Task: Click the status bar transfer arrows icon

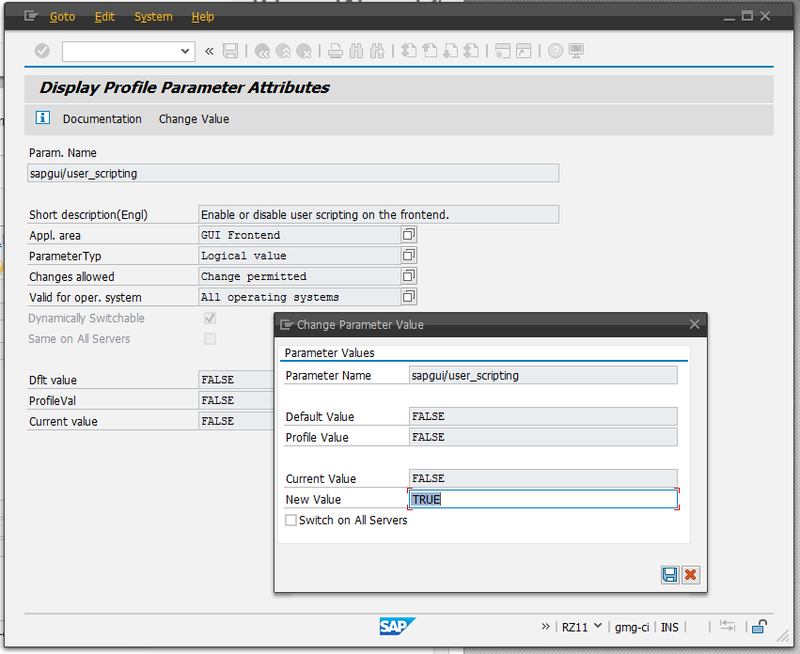Action: point(727,626)
